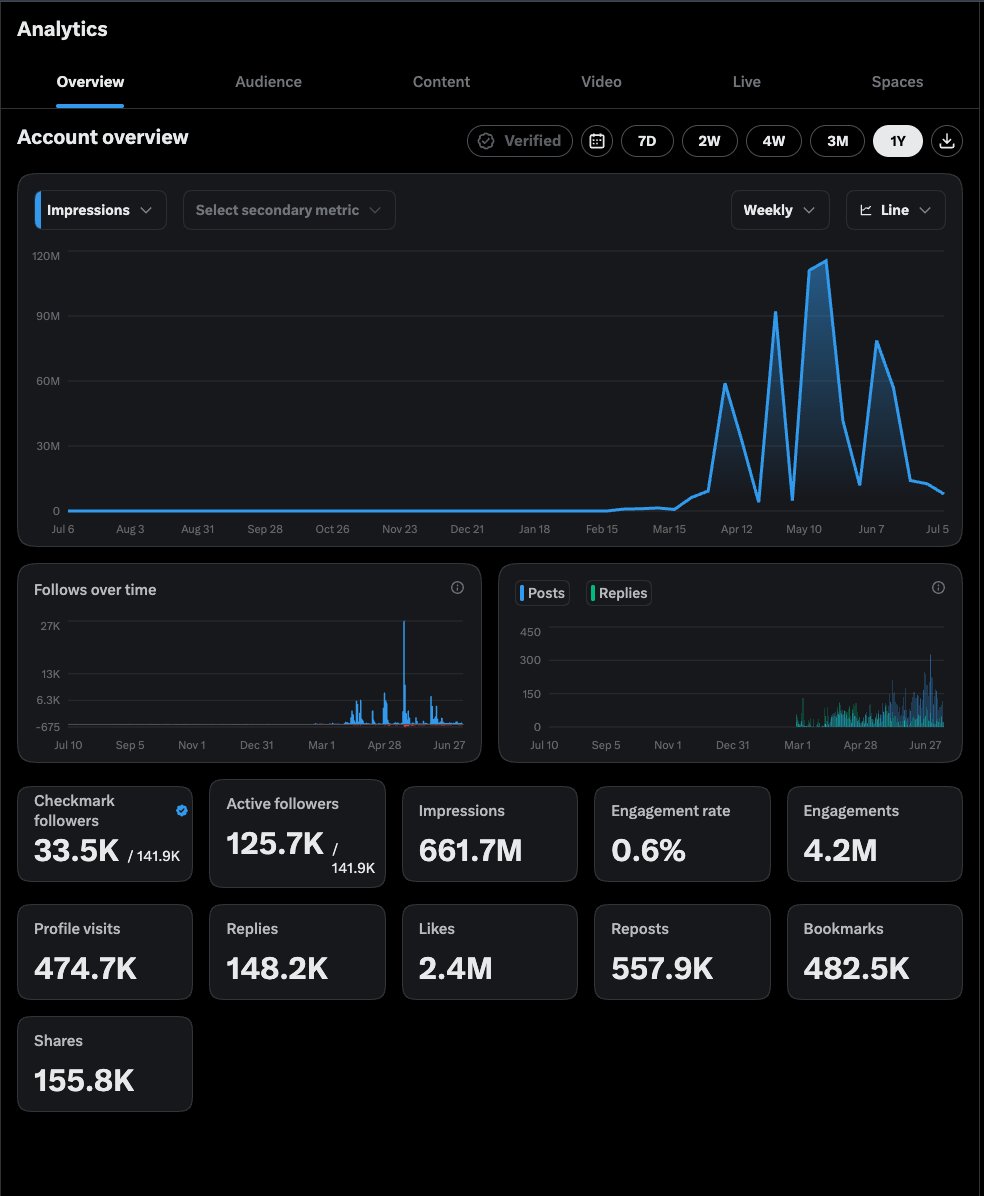Select the 2W time range
The height and width of the screenshot is (1196, 984).
[709, 141]
